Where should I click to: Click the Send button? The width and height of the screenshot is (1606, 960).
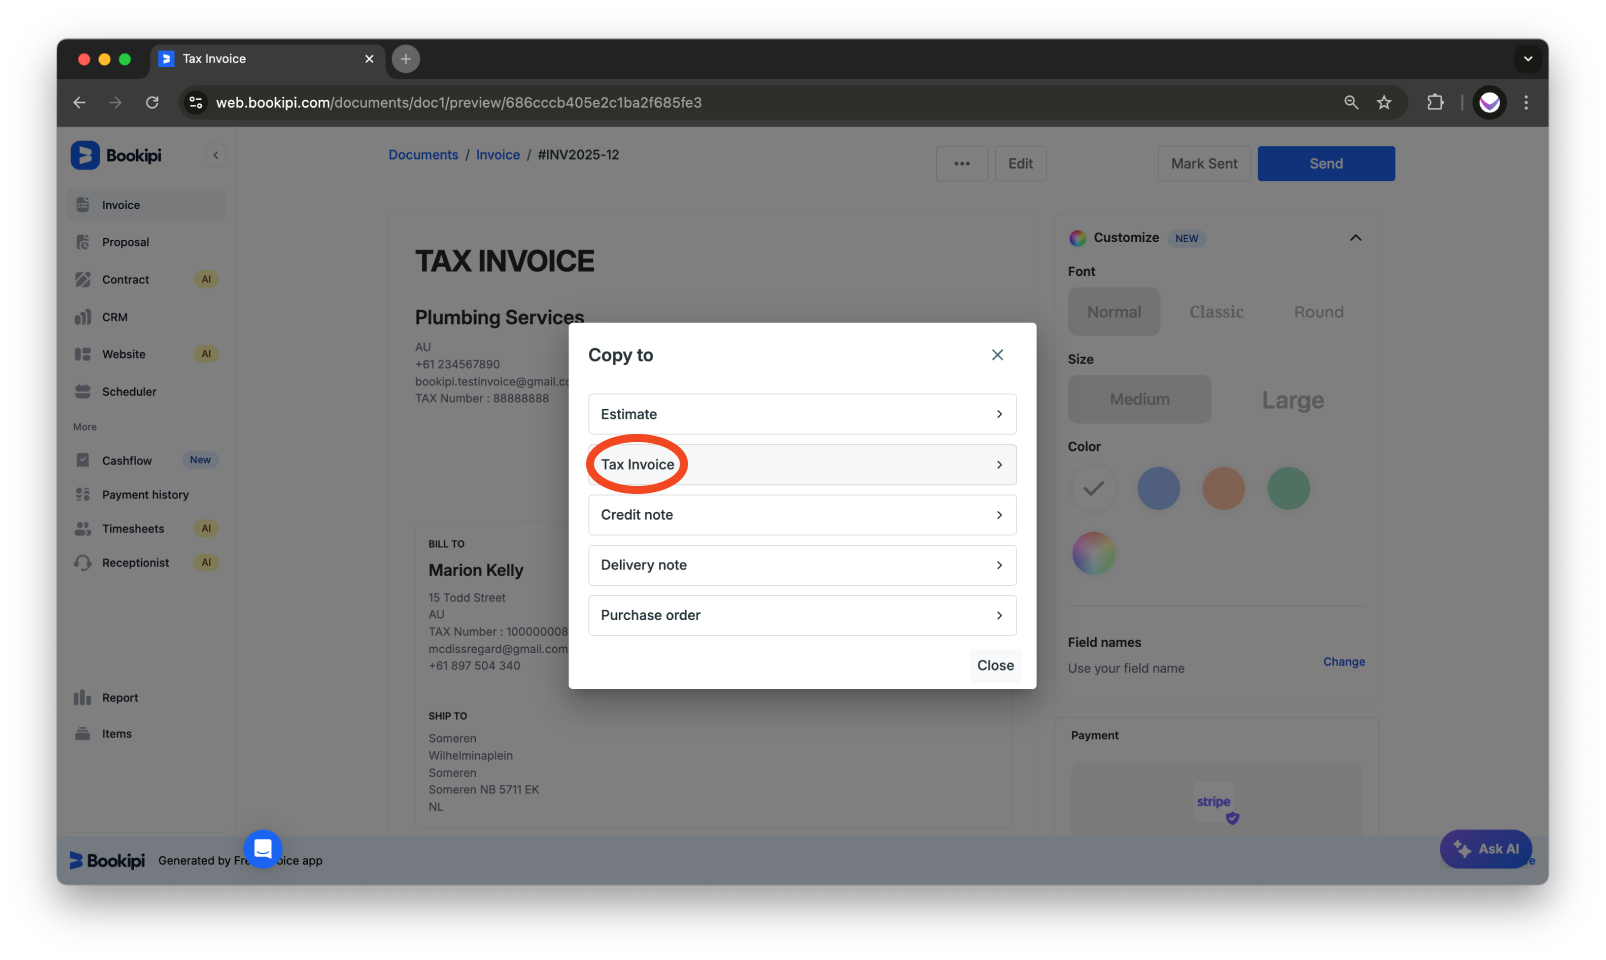pos(1325,163)
